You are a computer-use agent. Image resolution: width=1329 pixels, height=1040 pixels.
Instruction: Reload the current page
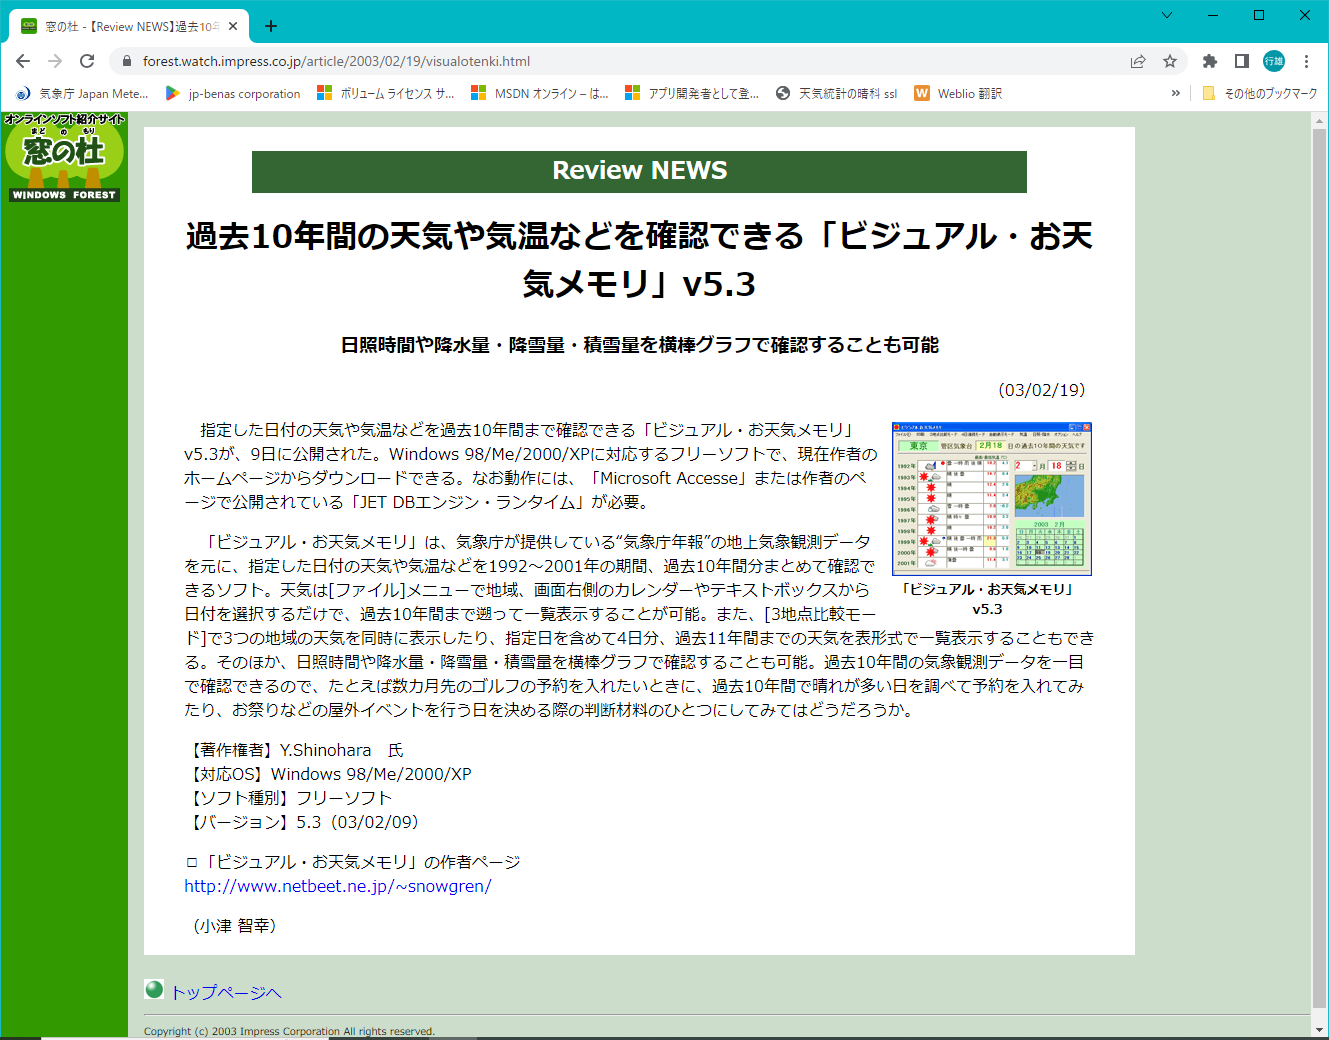tap(87, 61)
